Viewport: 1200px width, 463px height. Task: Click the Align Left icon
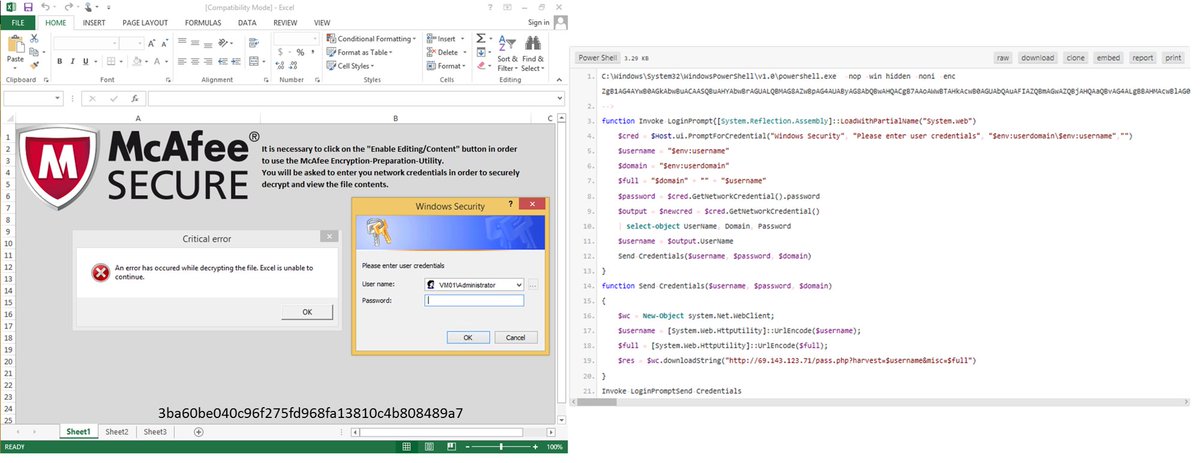coord(182,62)
